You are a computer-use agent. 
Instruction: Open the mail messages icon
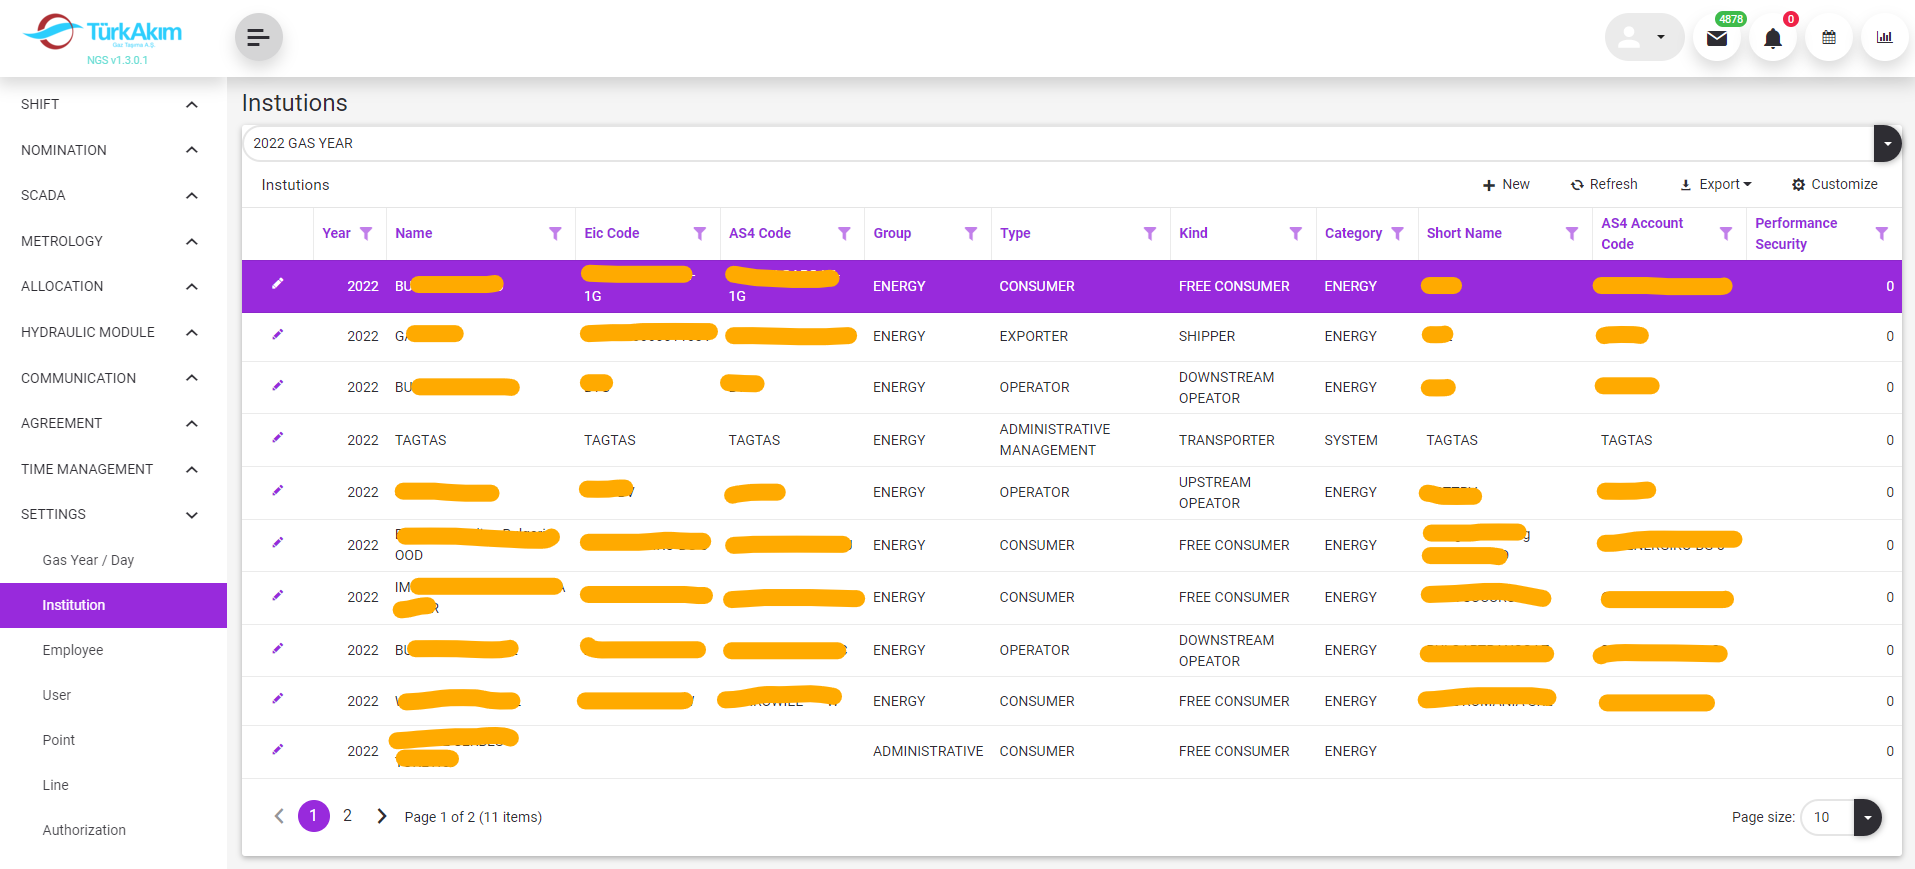pyautogui.click(x=1717, y=39)
